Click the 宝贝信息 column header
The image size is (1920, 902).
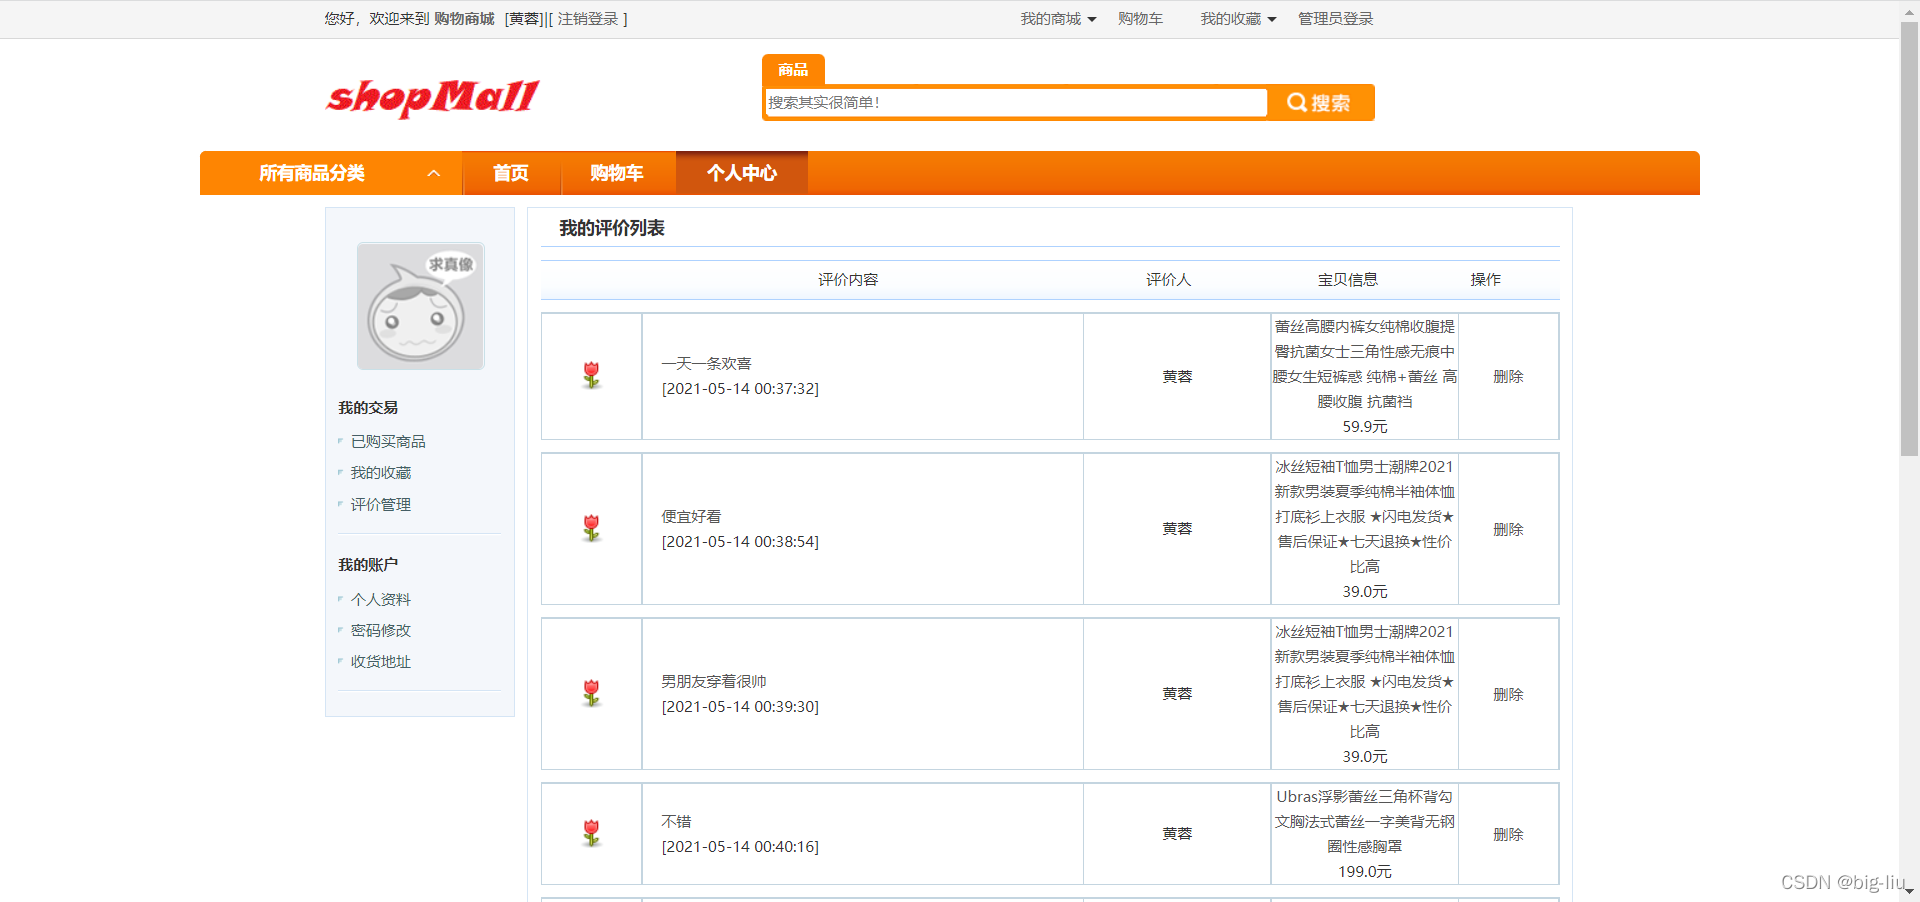coord(1348,279)
